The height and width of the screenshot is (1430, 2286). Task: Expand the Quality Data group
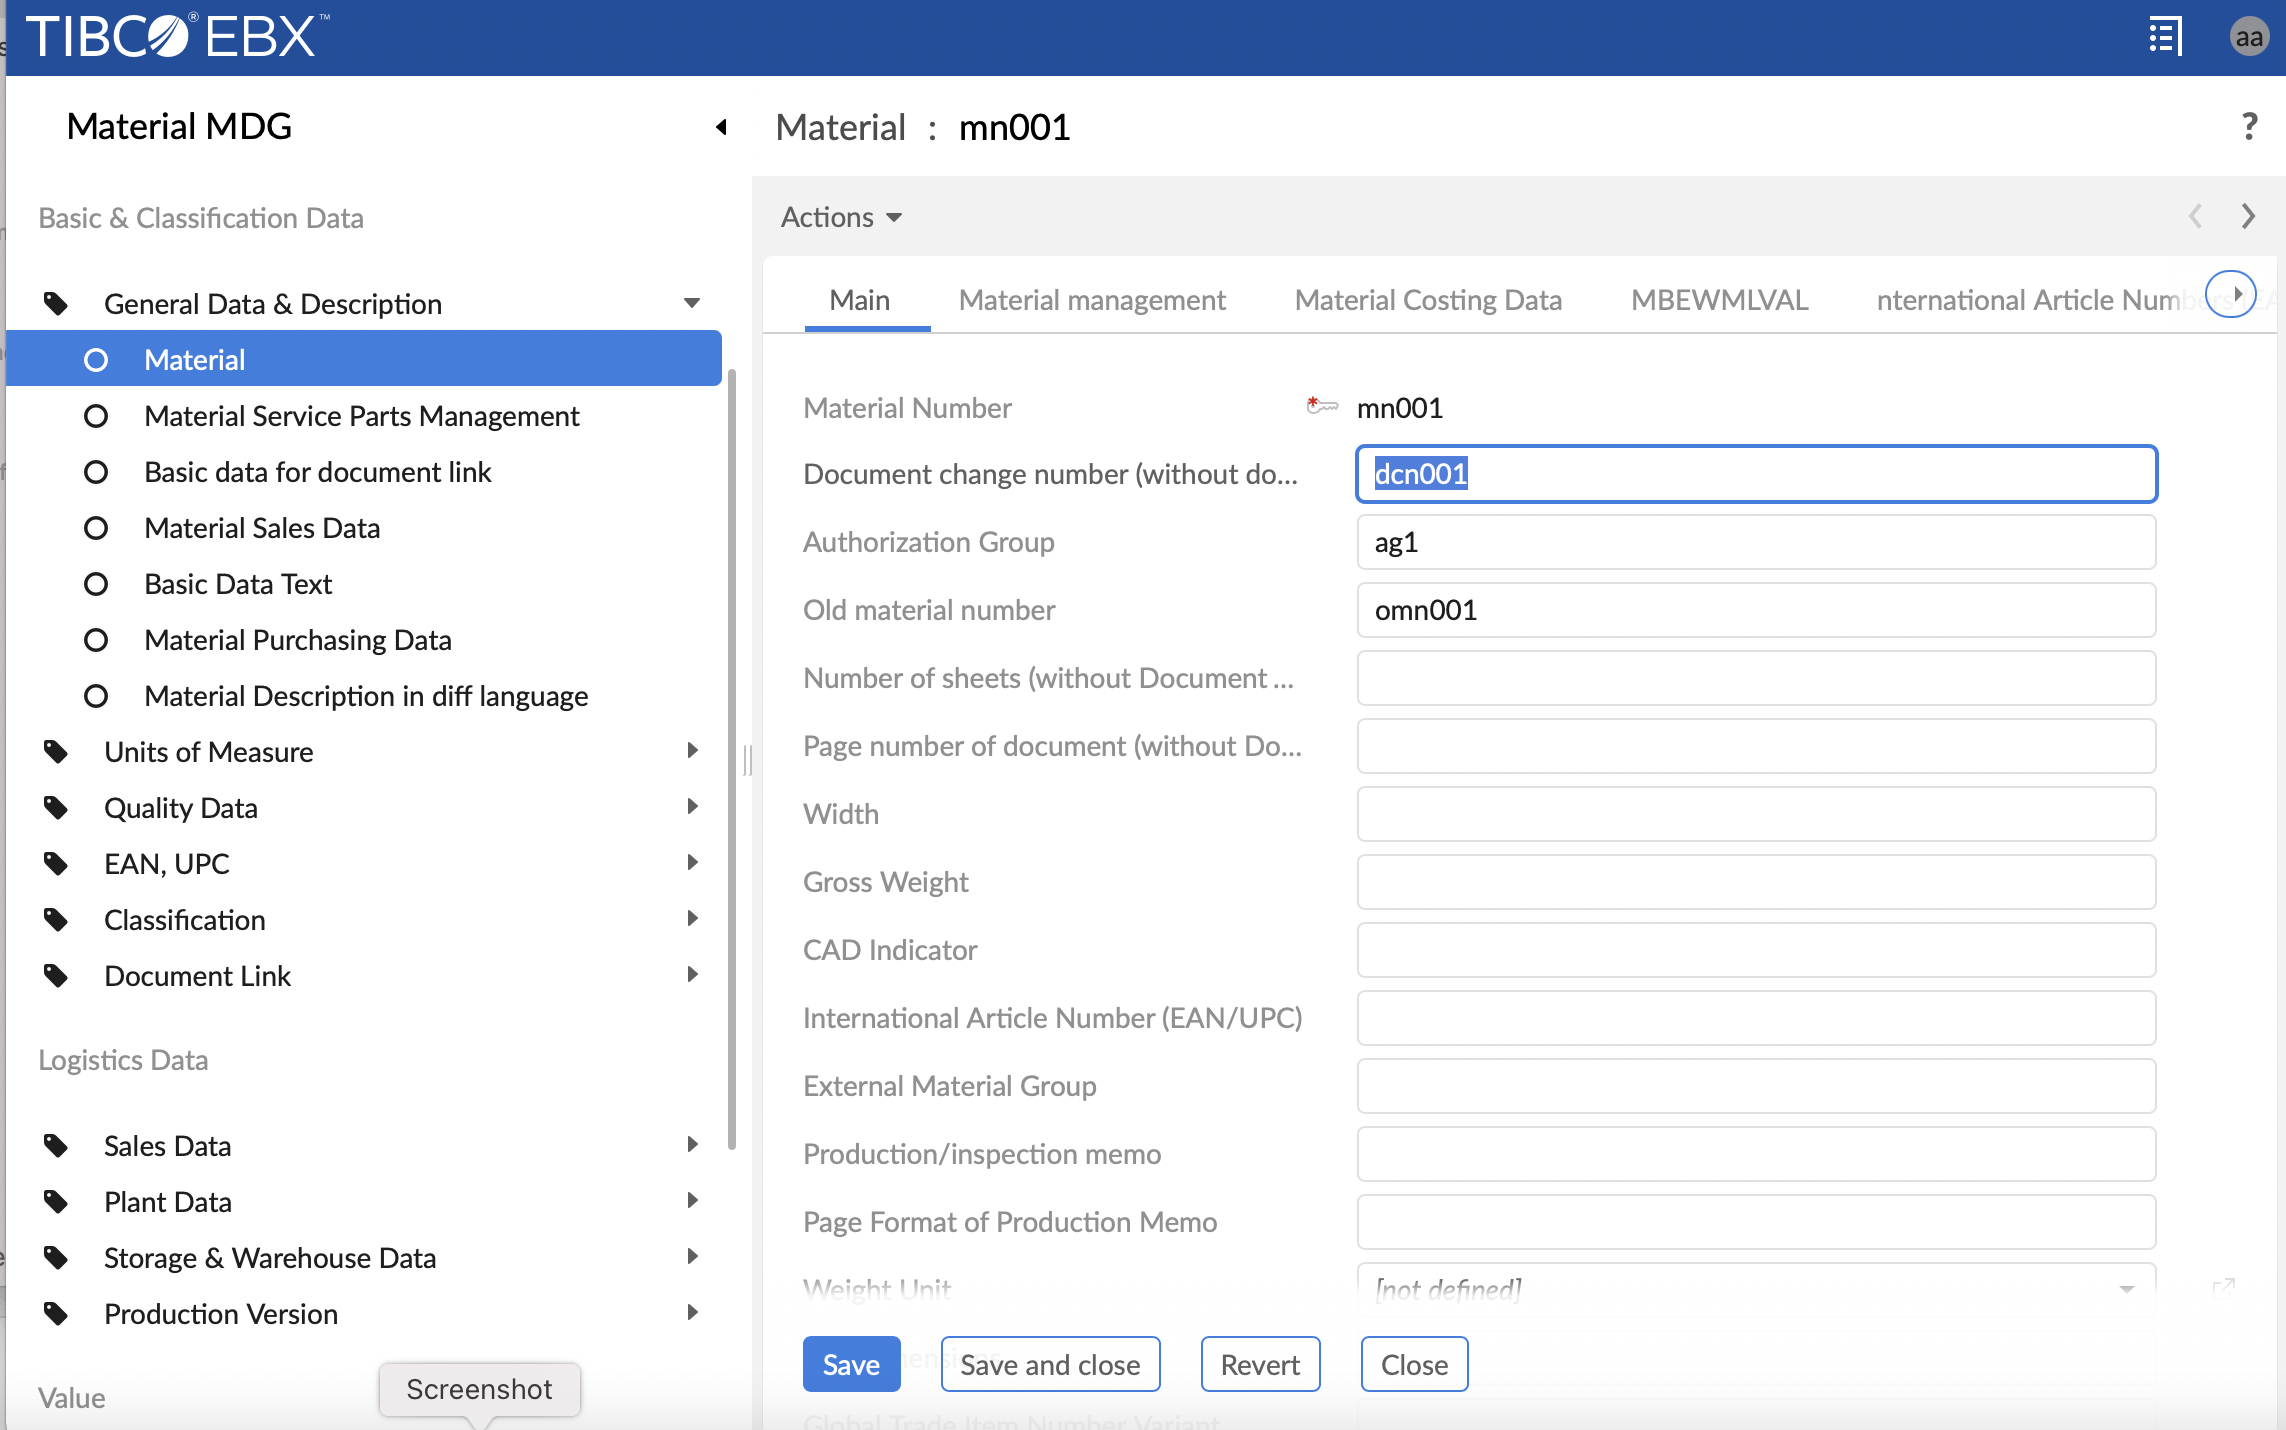click(692, 806)
